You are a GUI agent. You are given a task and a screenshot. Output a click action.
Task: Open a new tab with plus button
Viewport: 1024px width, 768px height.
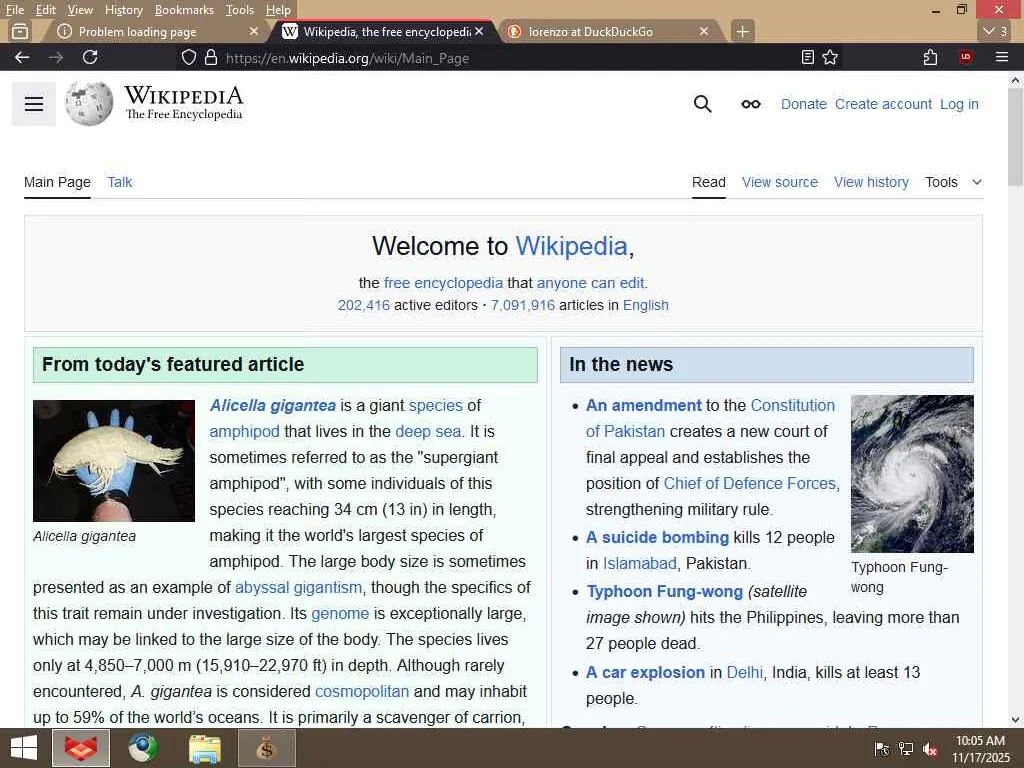click(743, 31)
